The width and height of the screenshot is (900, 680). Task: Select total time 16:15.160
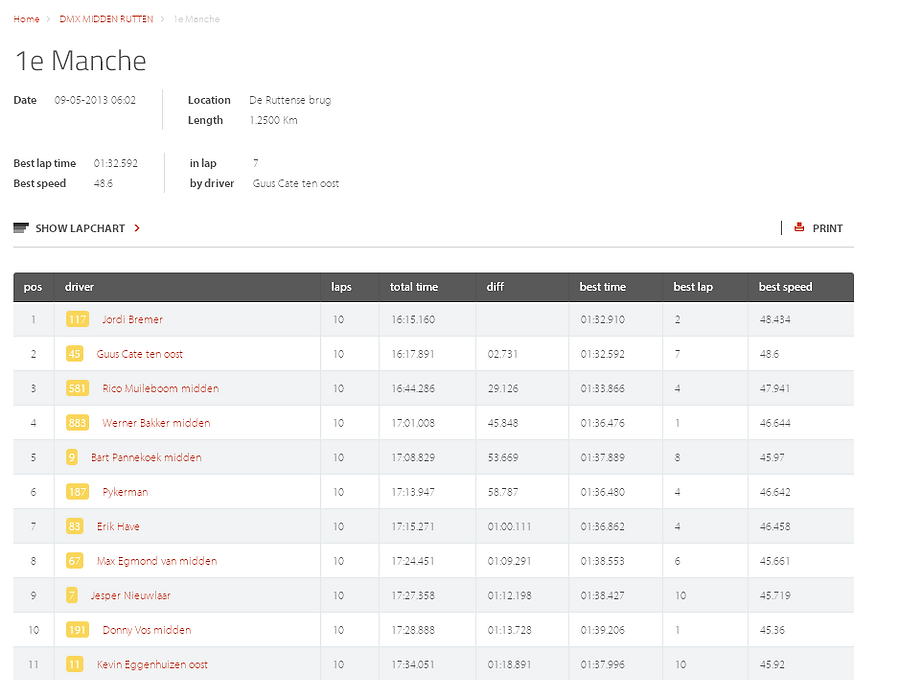(x=413, y=319)
